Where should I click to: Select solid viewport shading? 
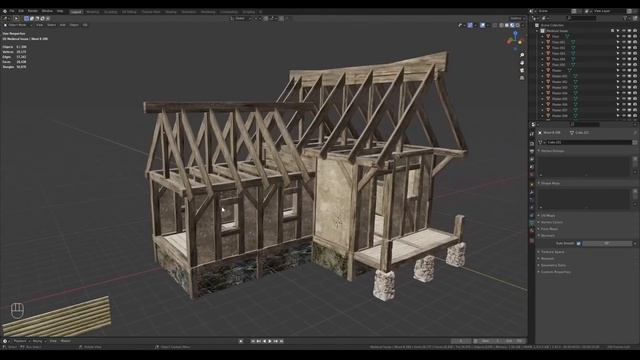pos(507,25)
